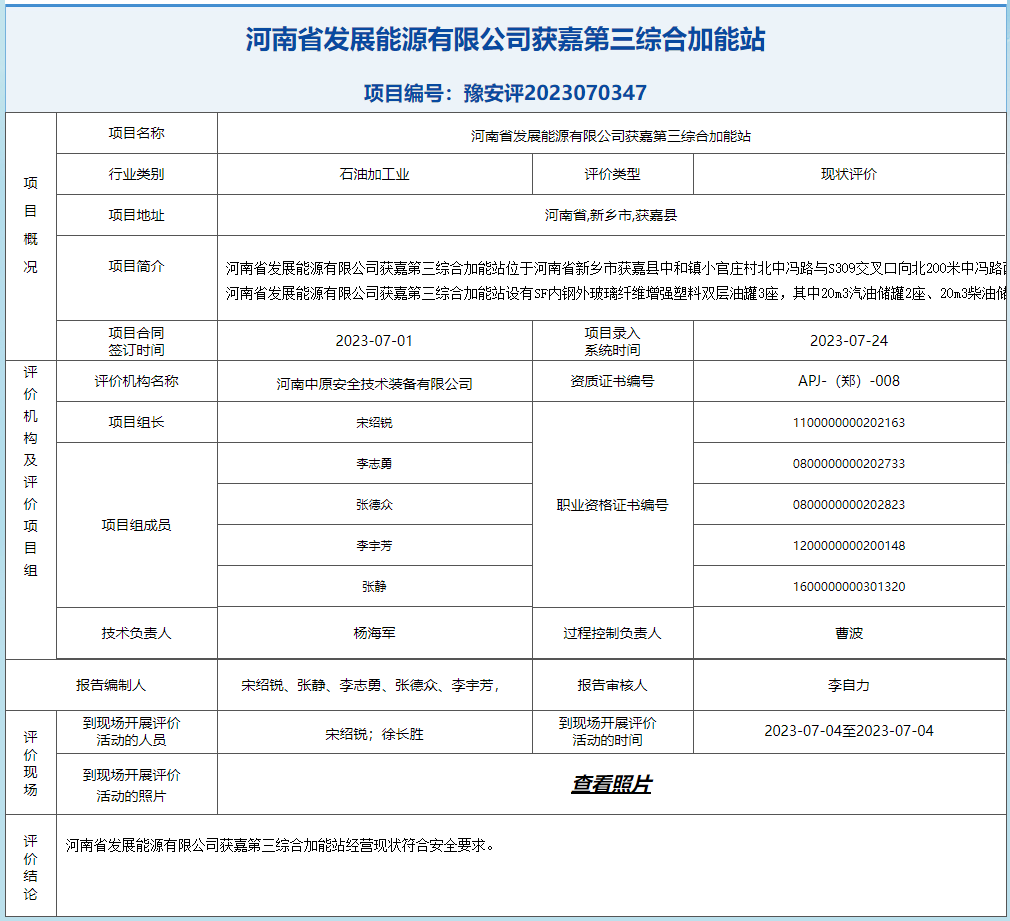The image size is (1010, 921).
Task: Click the address 河南省,新乡市,获嘉县
Action: [611, 215]
